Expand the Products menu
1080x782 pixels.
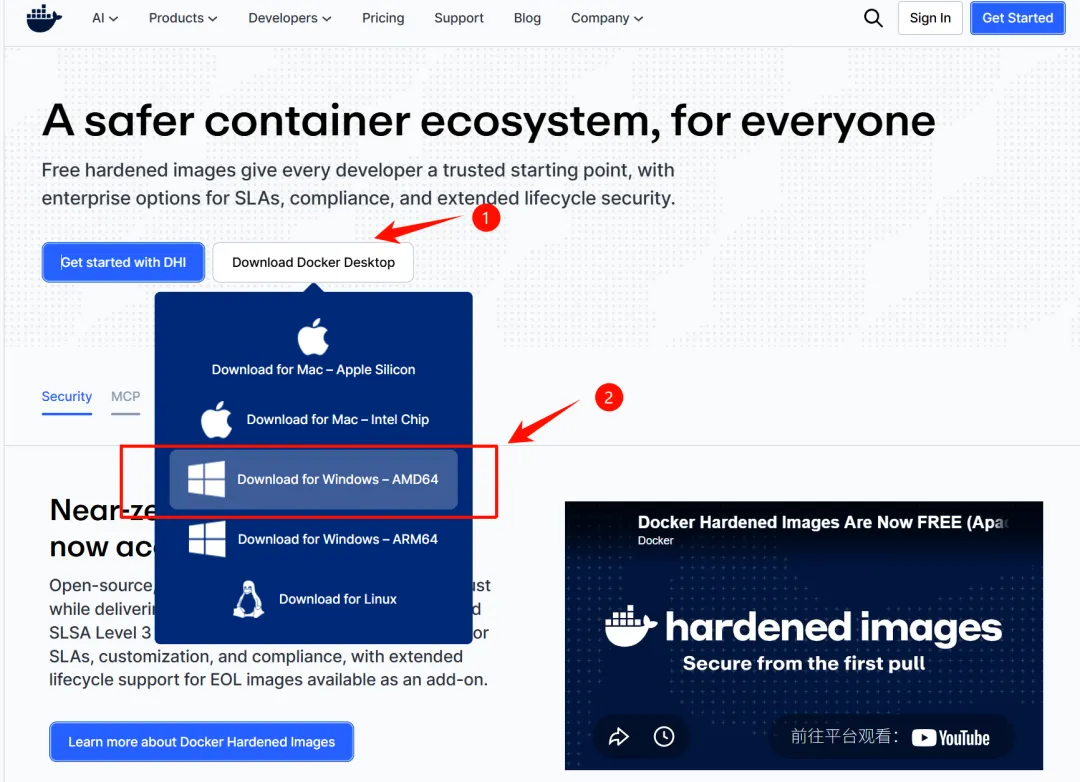(x=183, y=18)
